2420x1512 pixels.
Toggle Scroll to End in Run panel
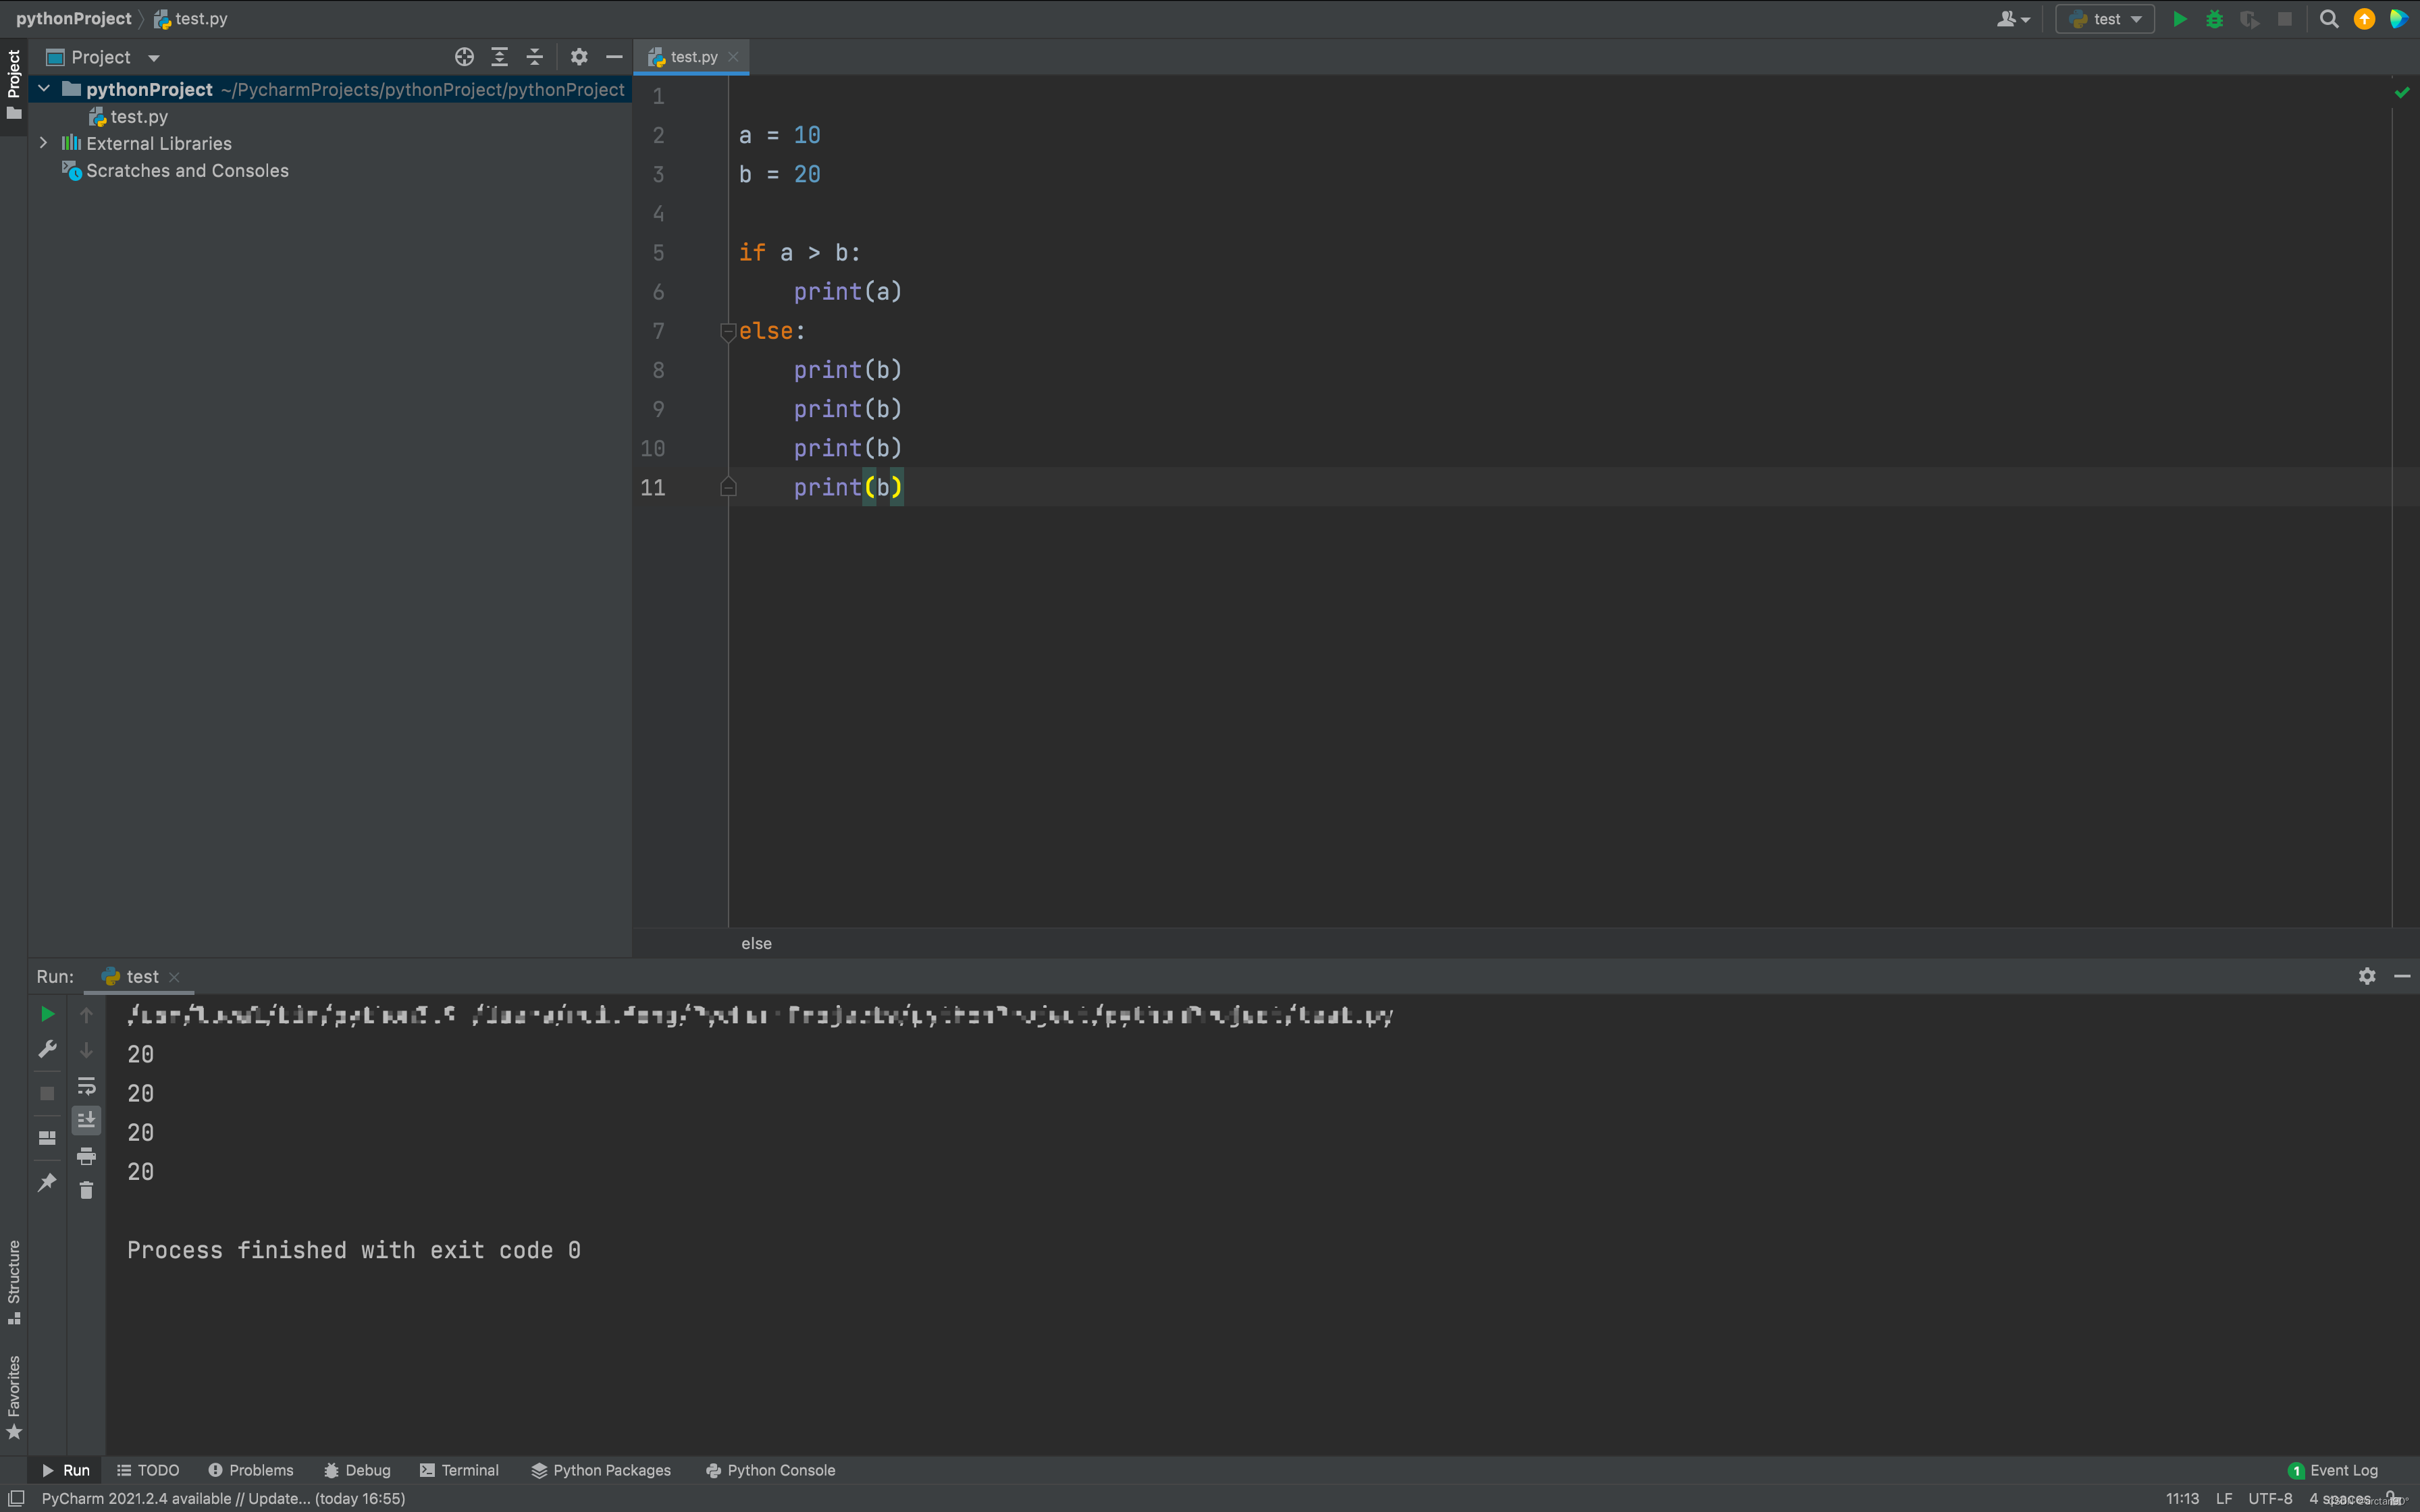[86, 1120]
